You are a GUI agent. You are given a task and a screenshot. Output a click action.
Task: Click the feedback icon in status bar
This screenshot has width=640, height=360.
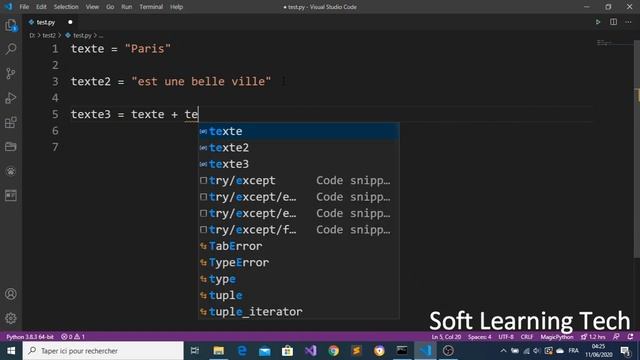[616, 337]
